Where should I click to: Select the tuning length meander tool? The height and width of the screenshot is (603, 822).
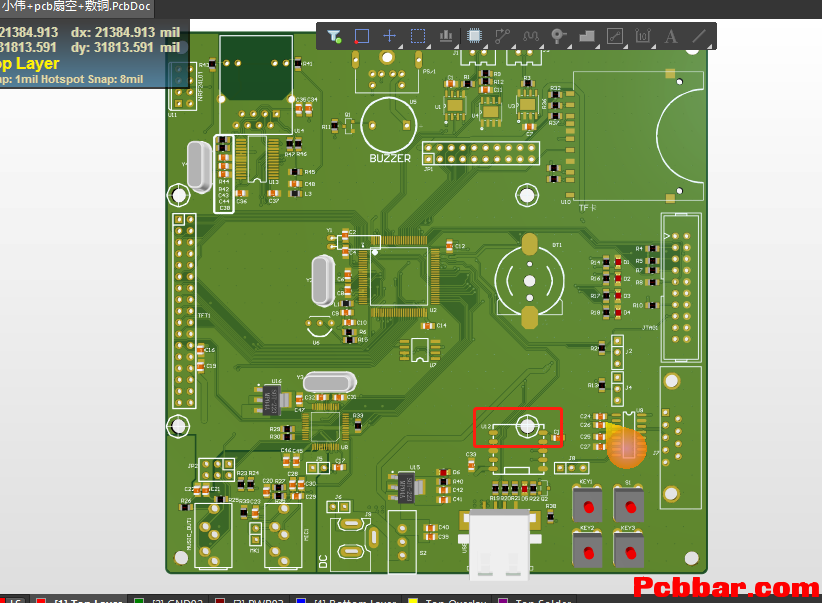click(531, 36)
